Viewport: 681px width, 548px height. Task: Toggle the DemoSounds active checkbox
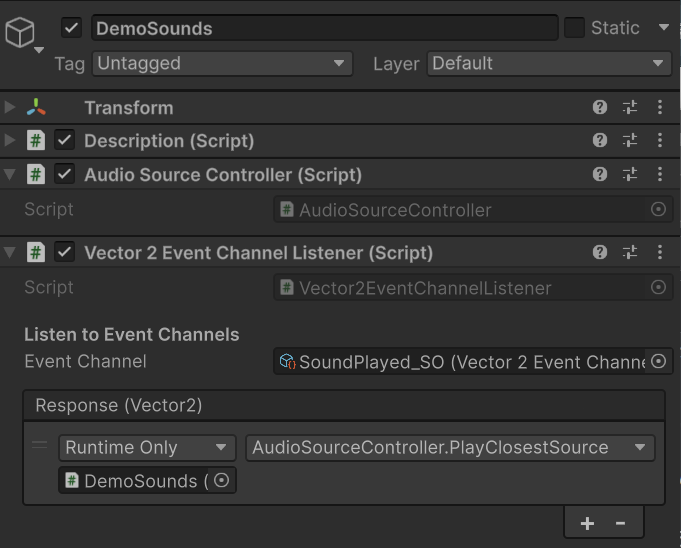pyautogui.click(x=71, y=28)
